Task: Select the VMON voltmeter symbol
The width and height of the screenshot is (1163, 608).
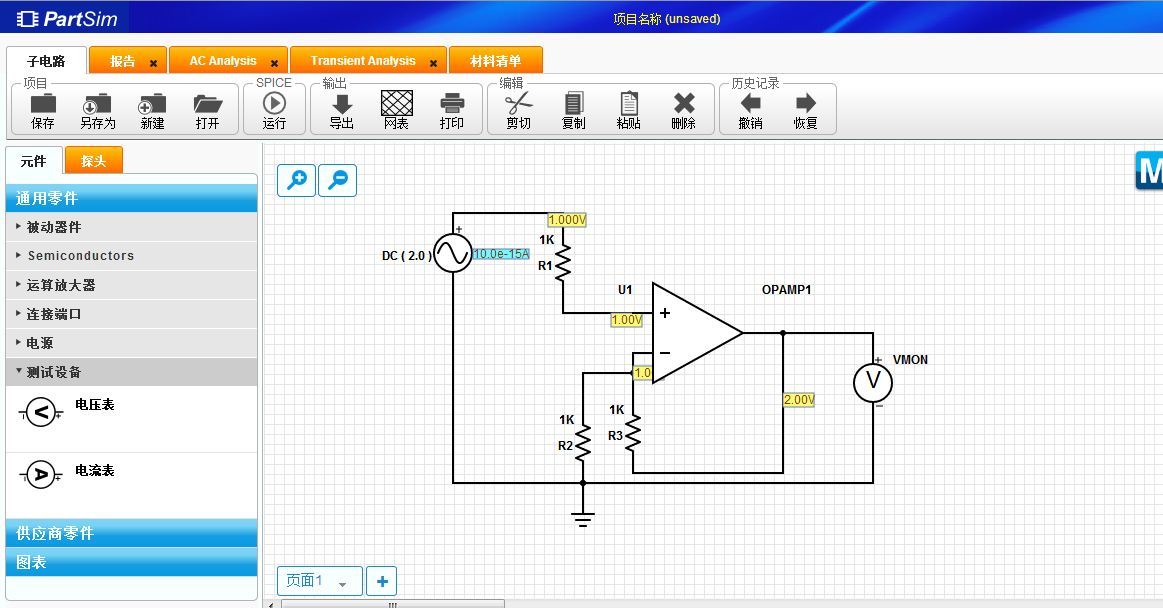Action: 873,382
